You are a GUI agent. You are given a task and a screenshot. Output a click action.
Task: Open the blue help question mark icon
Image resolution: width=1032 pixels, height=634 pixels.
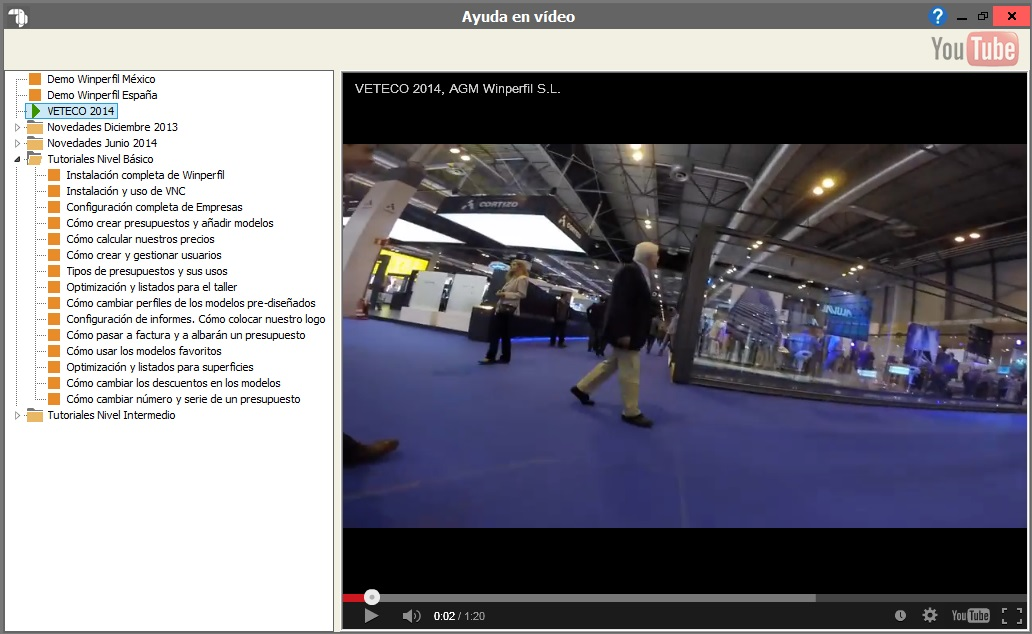(937, 16)
